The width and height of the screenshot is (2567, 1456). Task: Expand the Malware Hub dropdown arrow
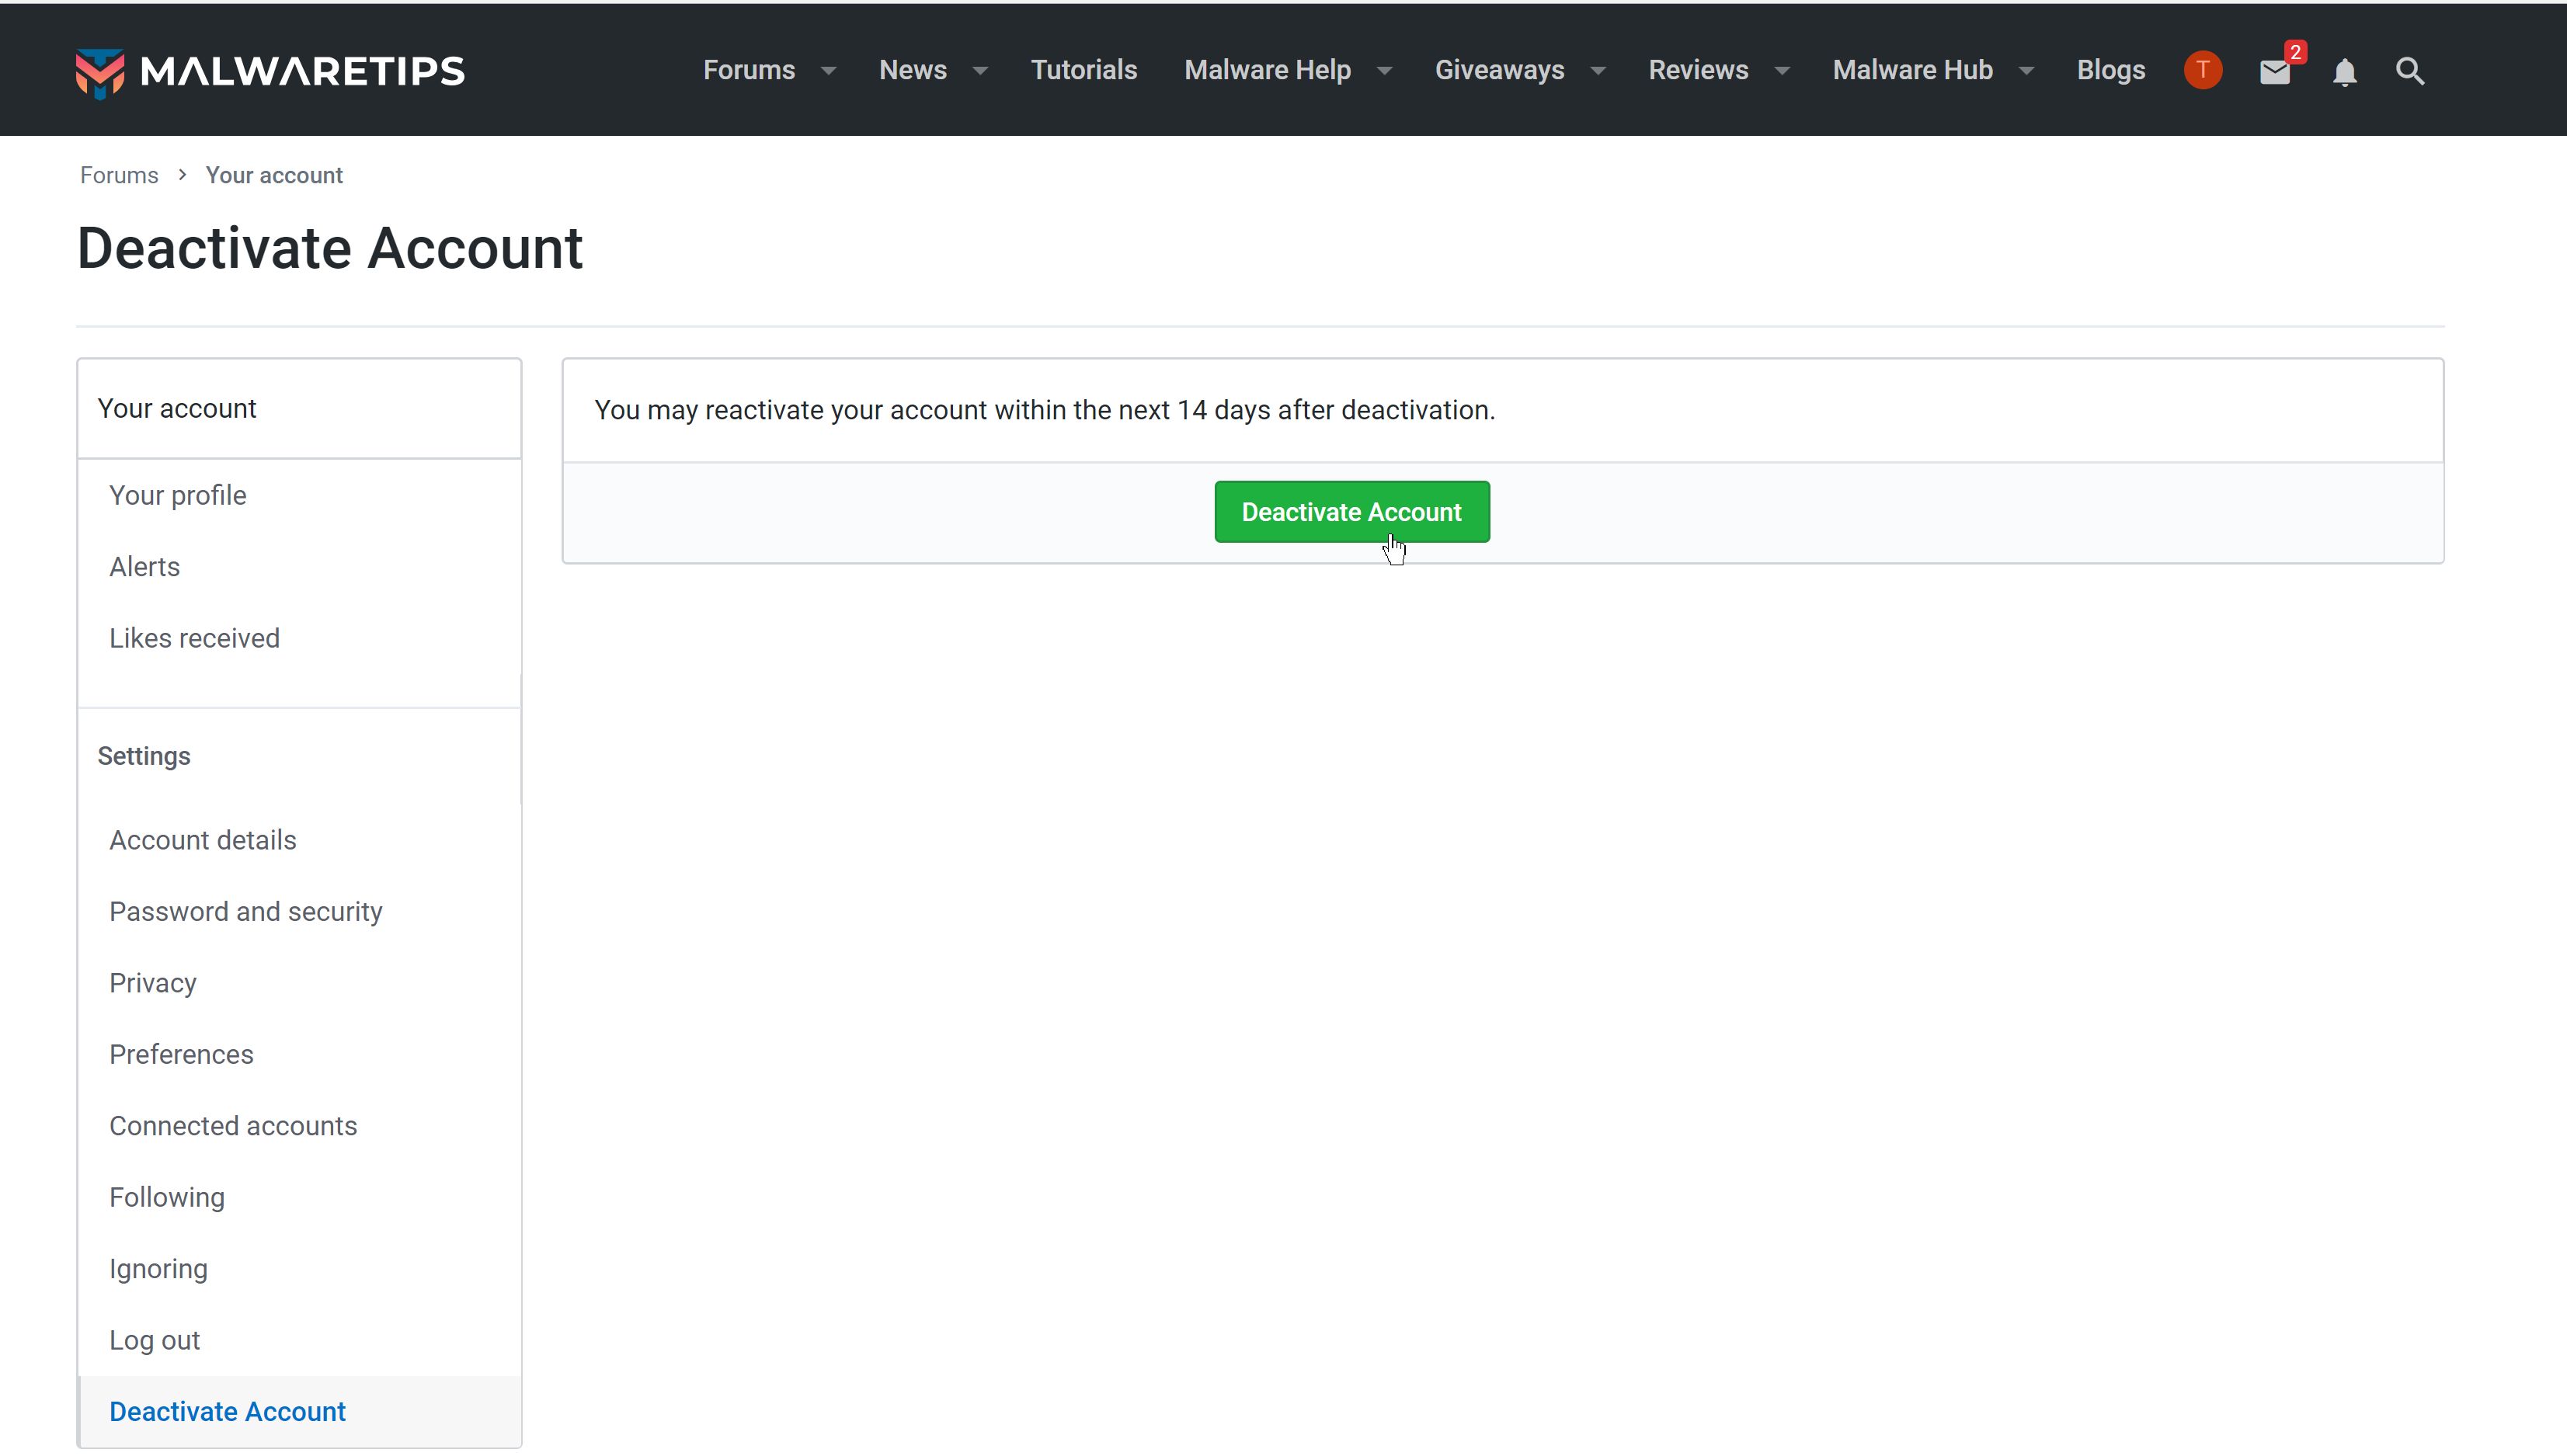click(x=2027, y=71)
